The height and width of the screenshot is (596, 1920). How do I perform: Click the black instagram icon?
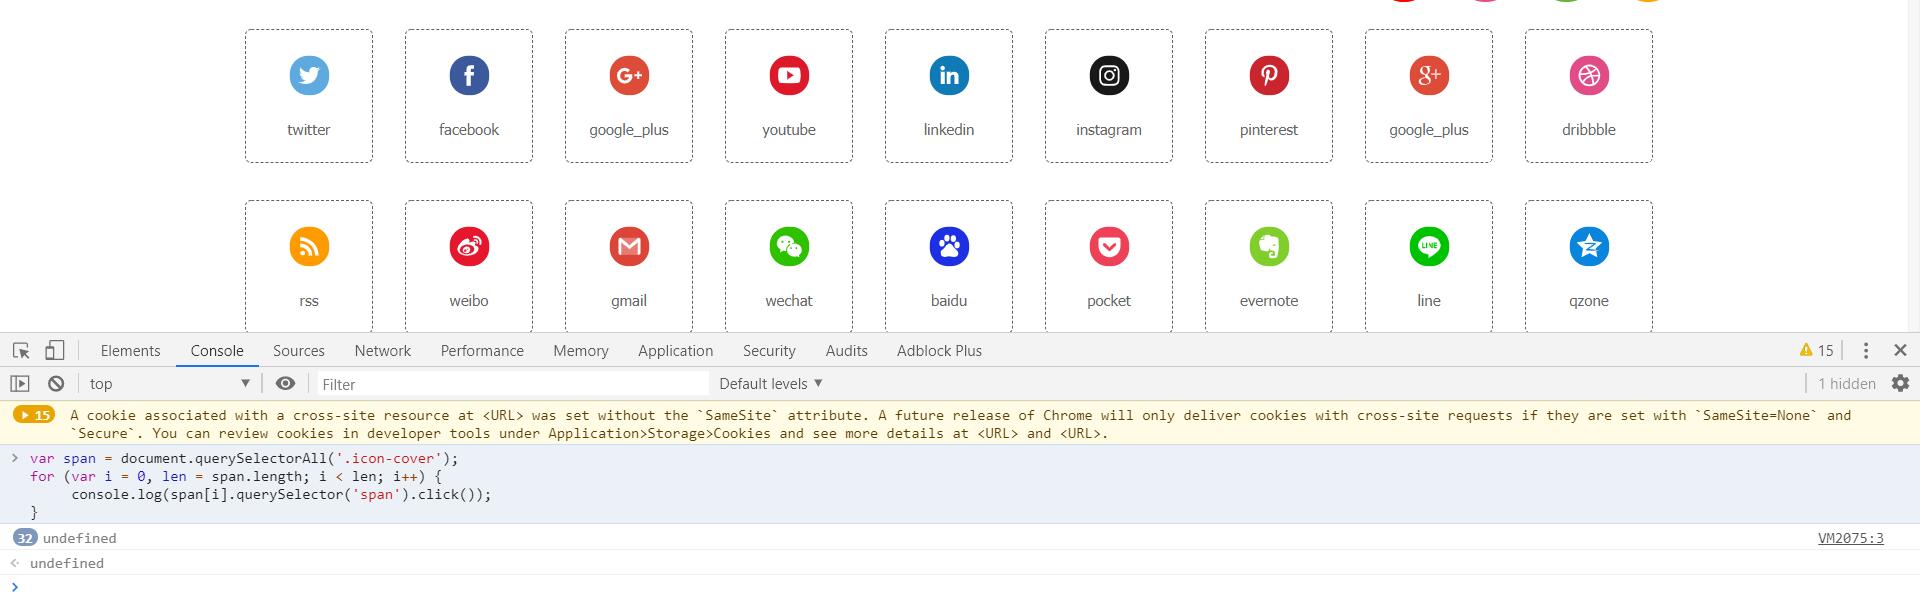pos(1109,75)
